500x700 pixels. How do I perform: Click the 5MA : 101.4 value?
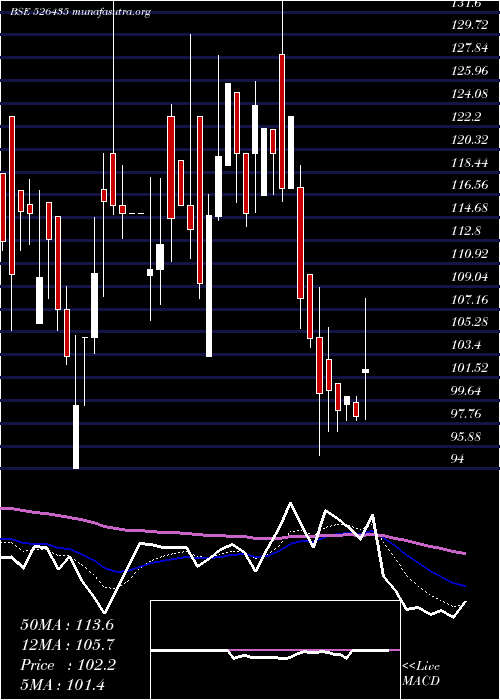[x=62, y=685]
